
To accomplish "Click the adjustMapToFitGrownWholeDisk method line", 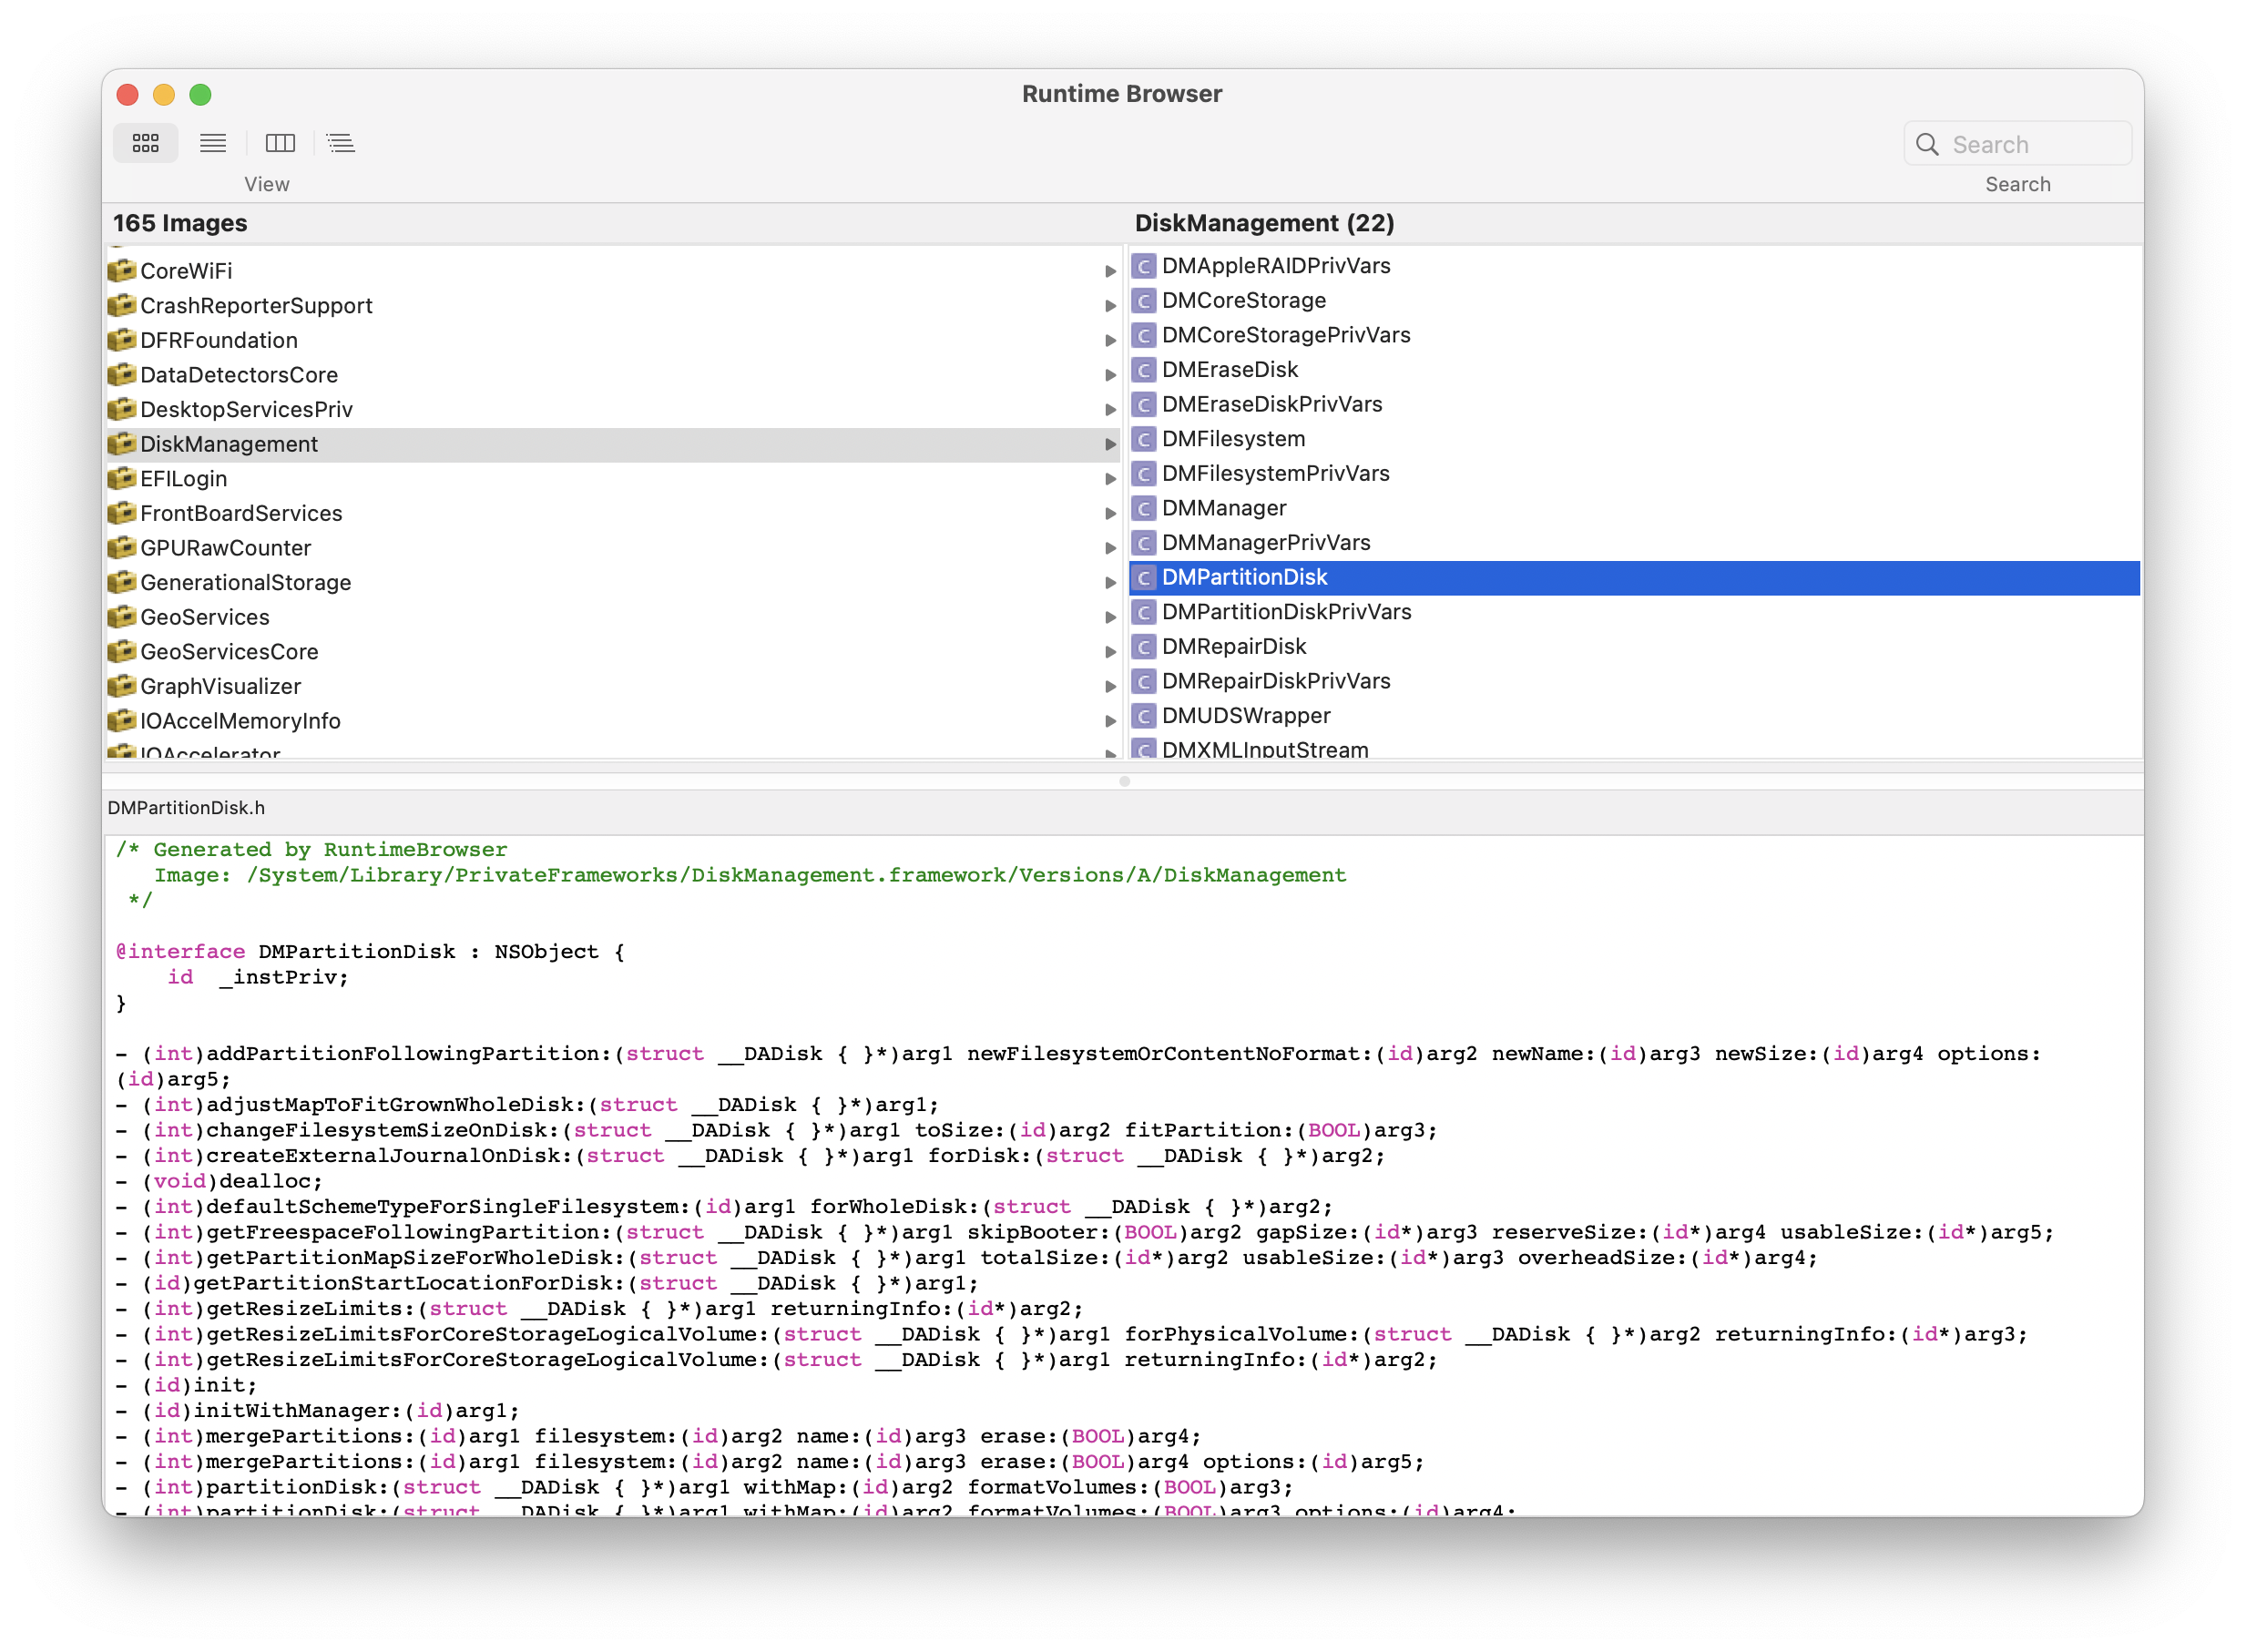I will pos(527,1105).
